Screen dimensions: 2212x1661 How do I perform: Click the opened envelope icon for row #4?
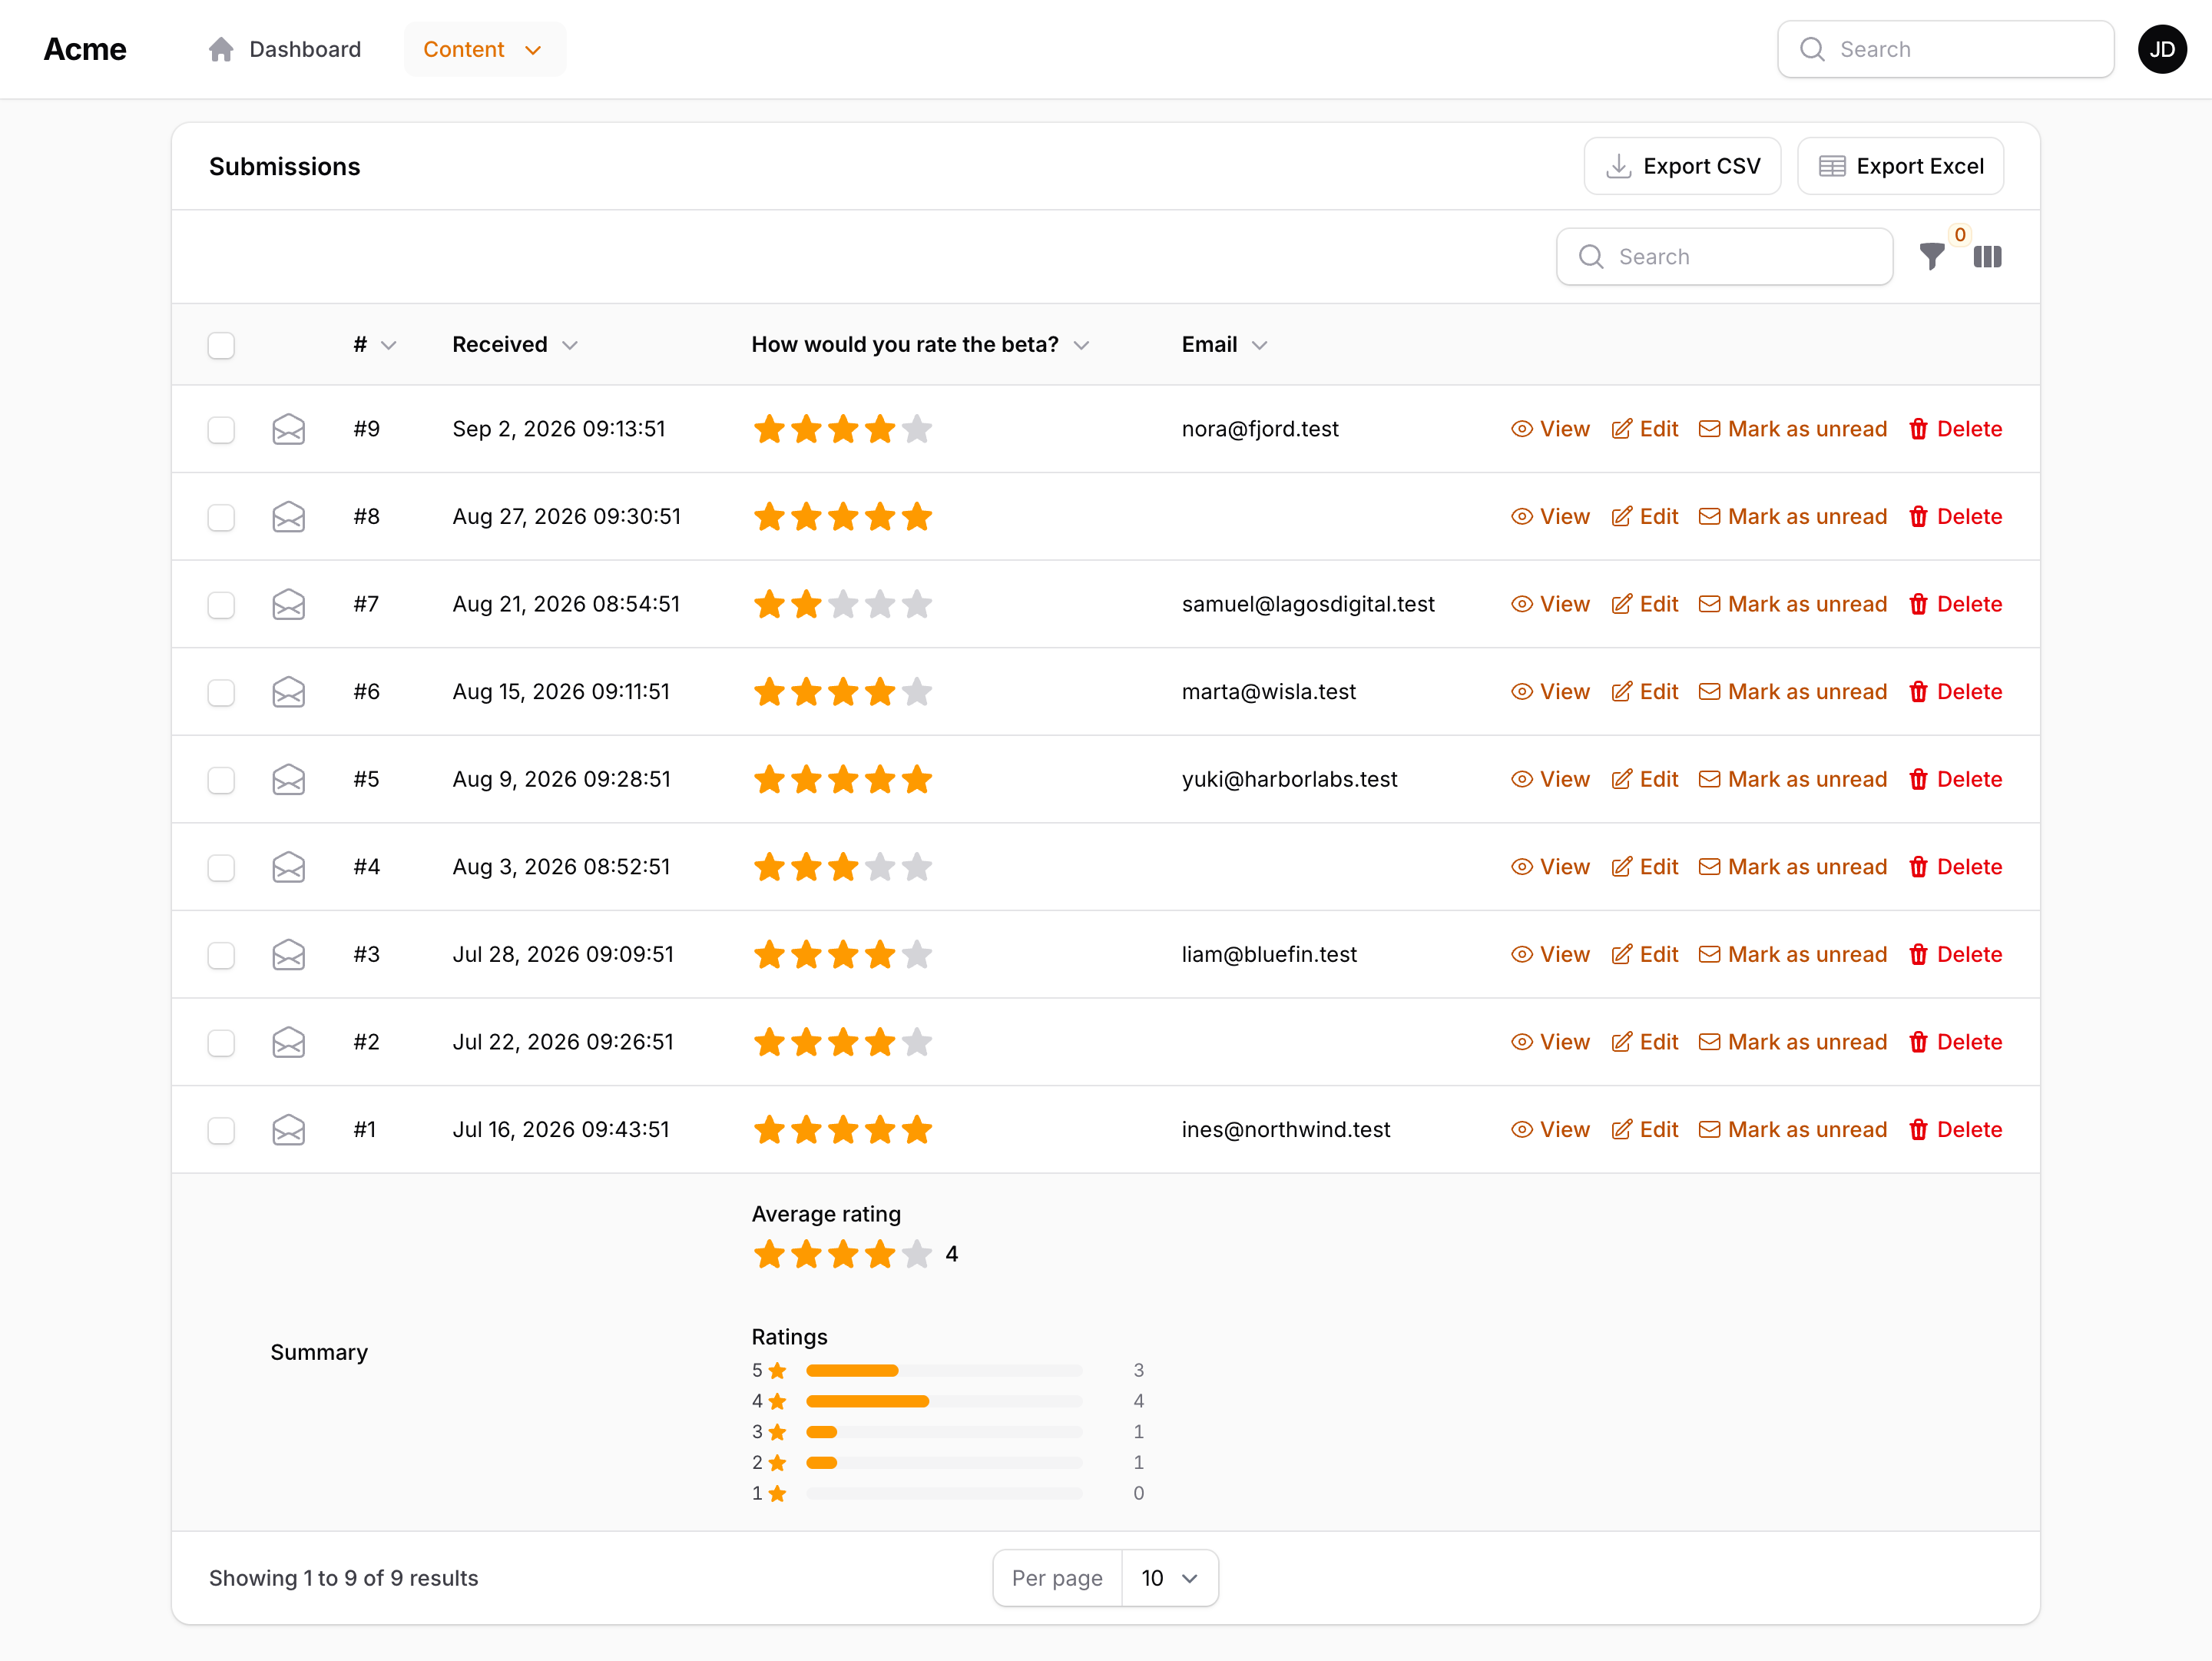coord(288,867)
